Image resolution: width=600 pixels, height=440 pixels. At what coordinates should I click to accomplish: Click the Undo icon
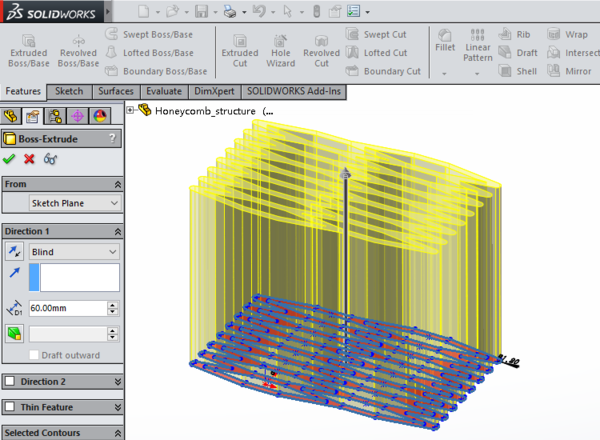point(259,11)
